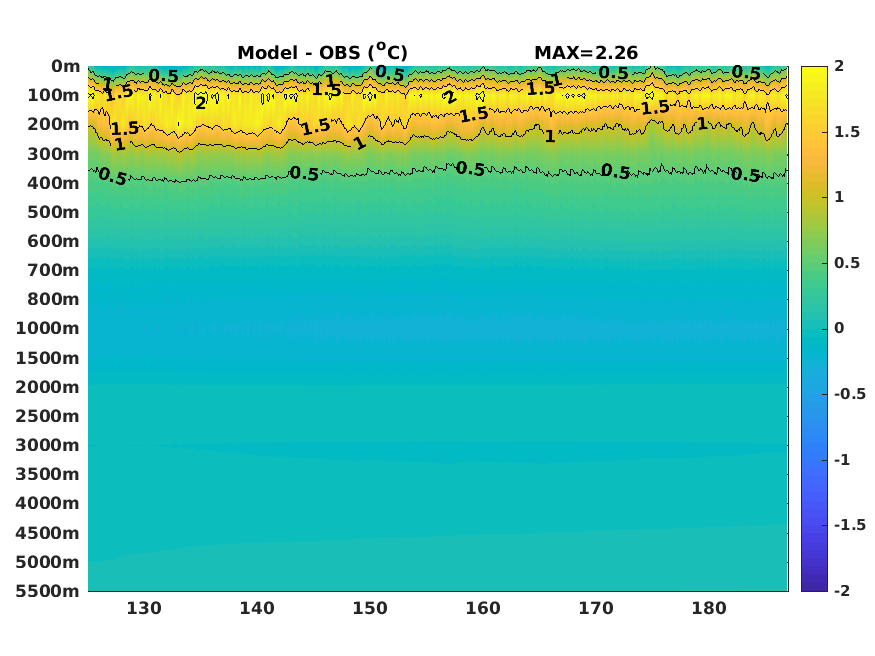Select the '160' longitude tick label
875x656 pixels.
point(483,608)
